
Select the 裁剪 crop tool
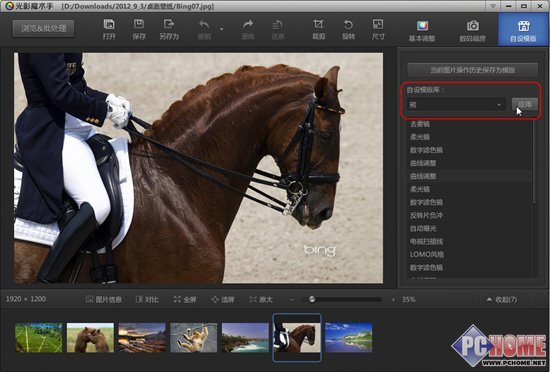318,29
